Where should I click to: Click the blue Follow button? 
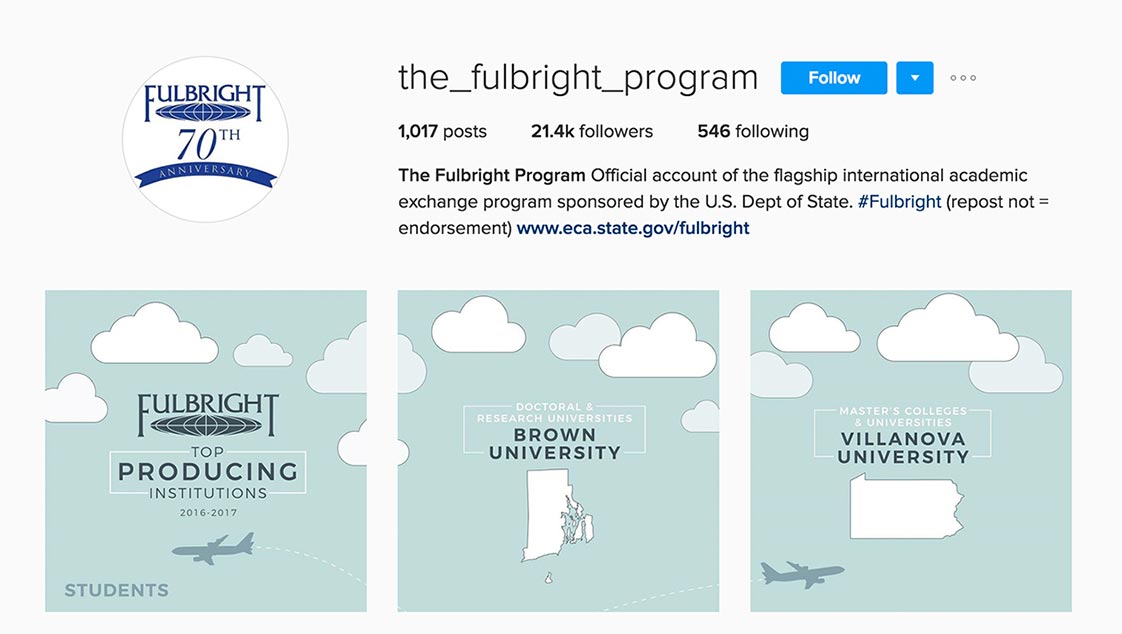tap(833, 78)
